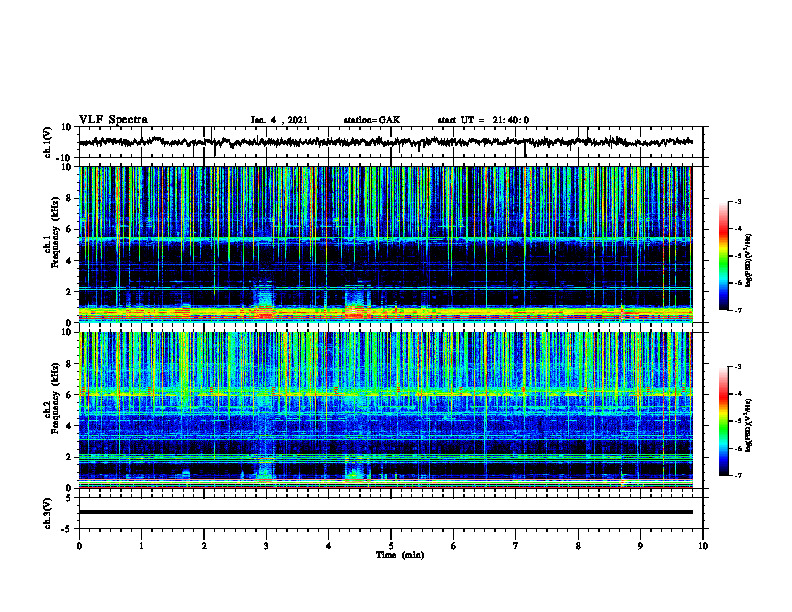Click the ch.2 spectrogram 6 kHz yellow band
This screenshot has height=612, width=792.
tap(386, 392)
